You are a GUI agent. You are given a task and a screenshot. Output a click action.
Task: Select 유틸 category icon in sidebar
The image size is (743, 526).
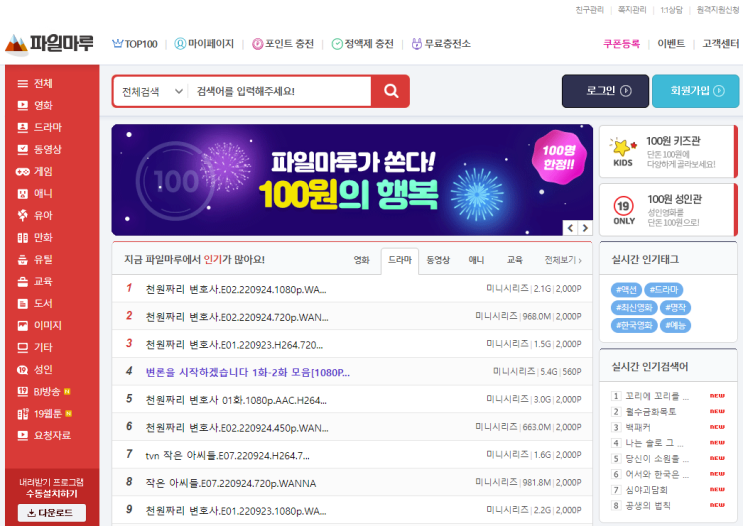tap(22, 260)
